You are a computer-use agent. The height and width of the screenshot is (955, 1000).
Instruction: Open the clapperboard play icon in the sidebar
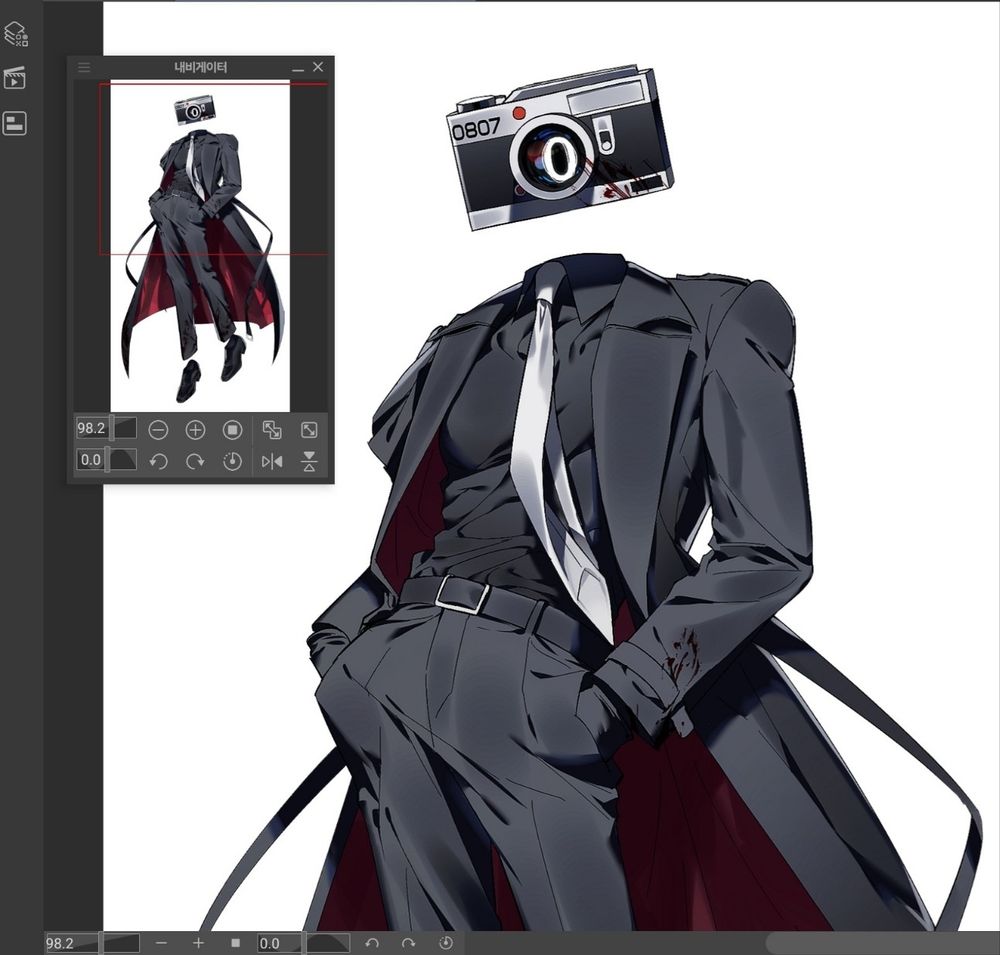click(x=15, y=78)
